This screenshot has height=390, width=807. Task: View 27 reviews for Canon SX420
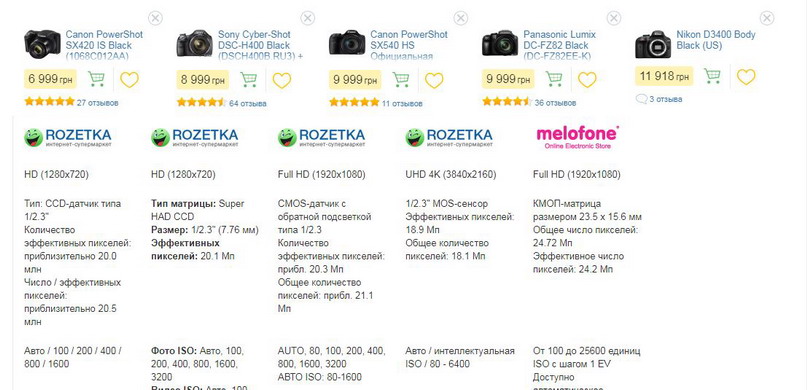97,103
